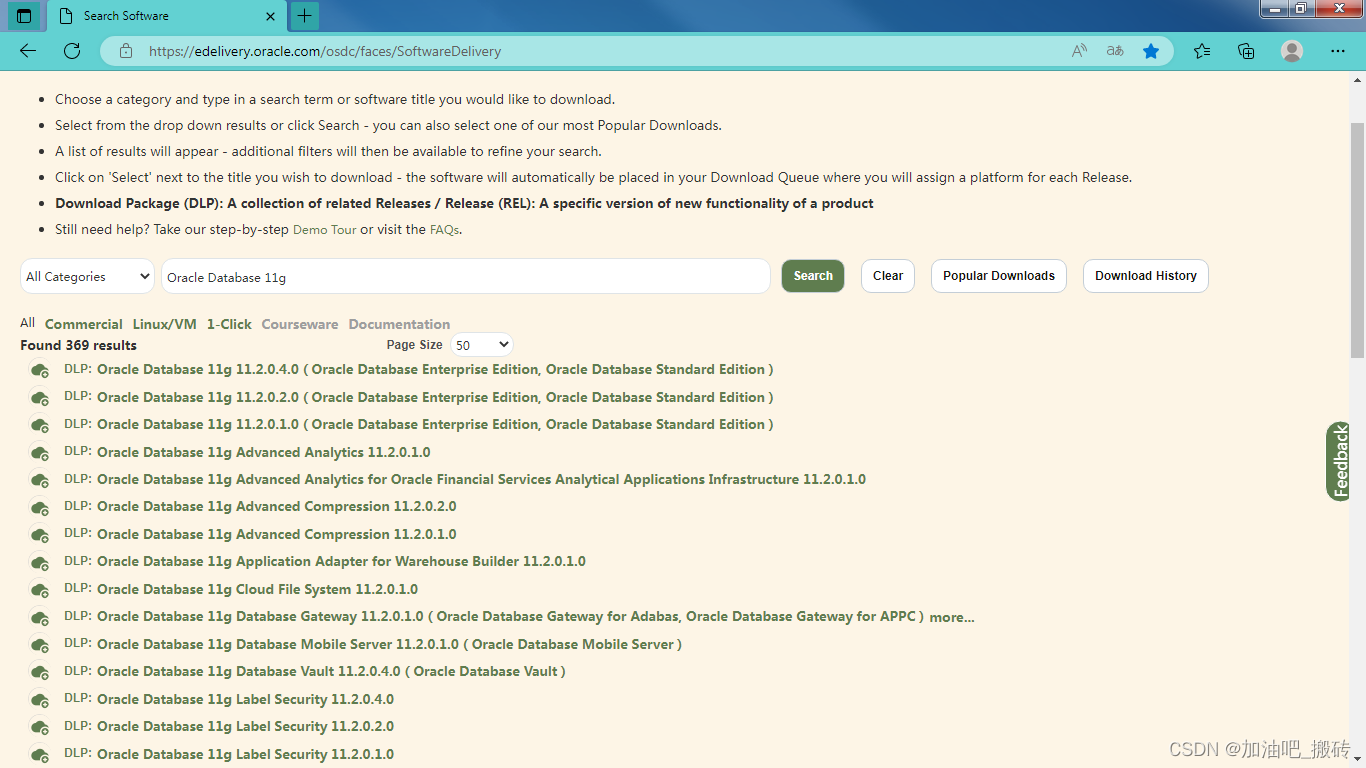Image resolution: width=1366 pixels, height=768 pixels.
Task: Activate the Read aloud icon in the address bar
Action: [x=1079, y=51]
